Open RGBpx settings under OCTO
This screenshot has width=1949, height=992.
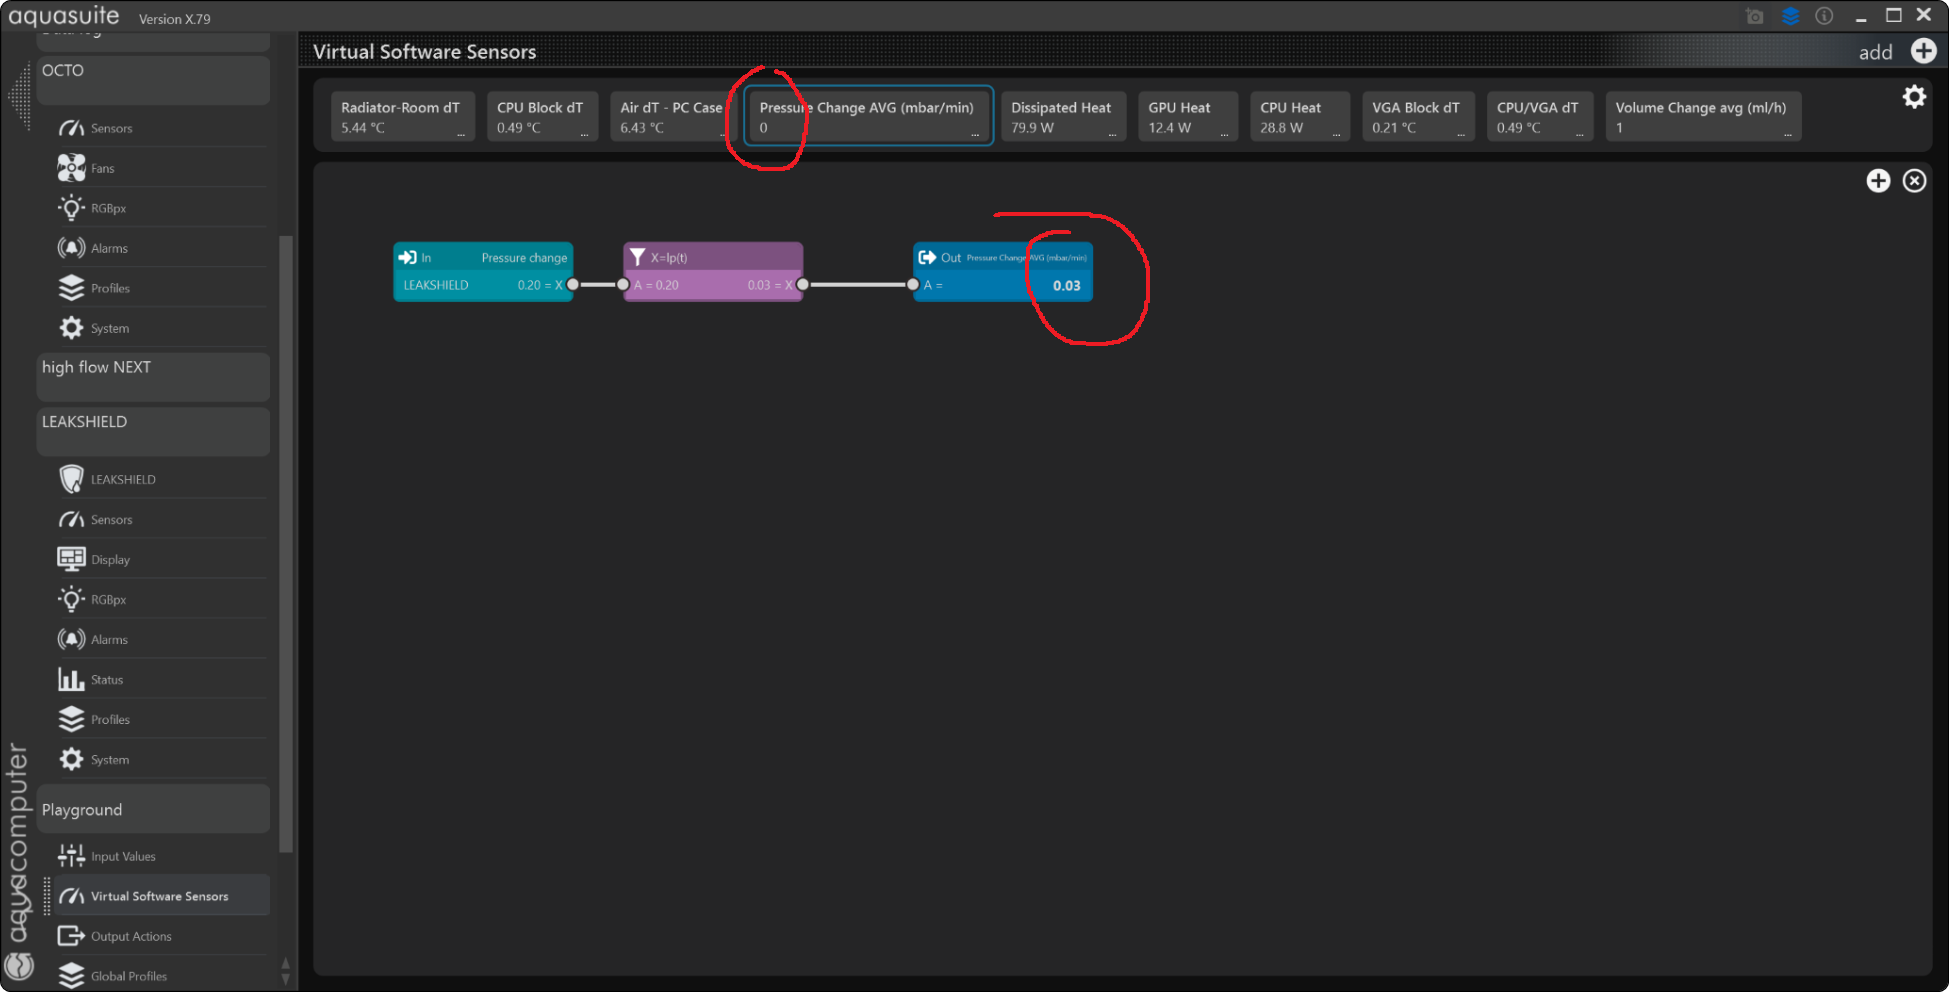[x=161, y=208]
